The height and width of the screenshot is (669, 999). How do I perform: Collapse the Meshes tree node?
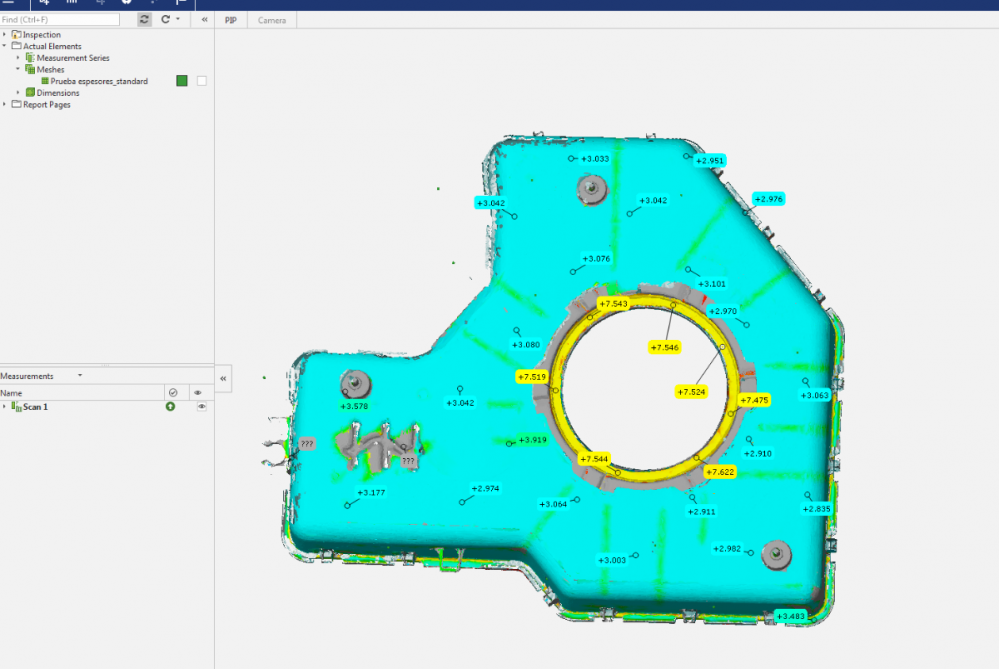click(18, 70)
